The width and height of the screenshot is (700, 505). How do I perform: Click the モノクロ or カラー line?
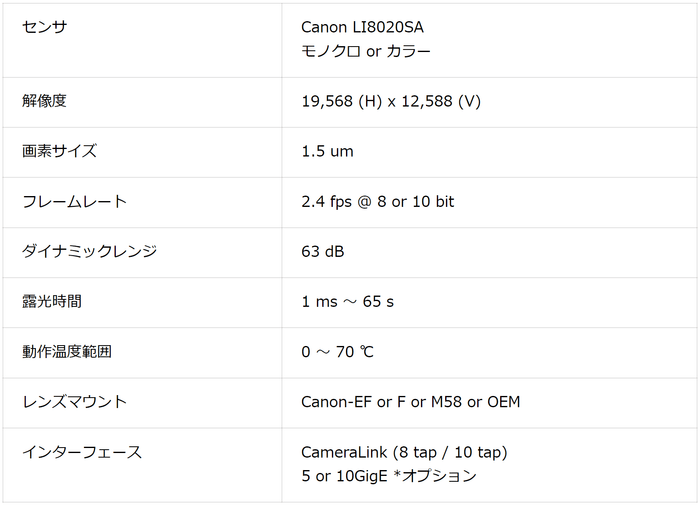tap(366, 51)
